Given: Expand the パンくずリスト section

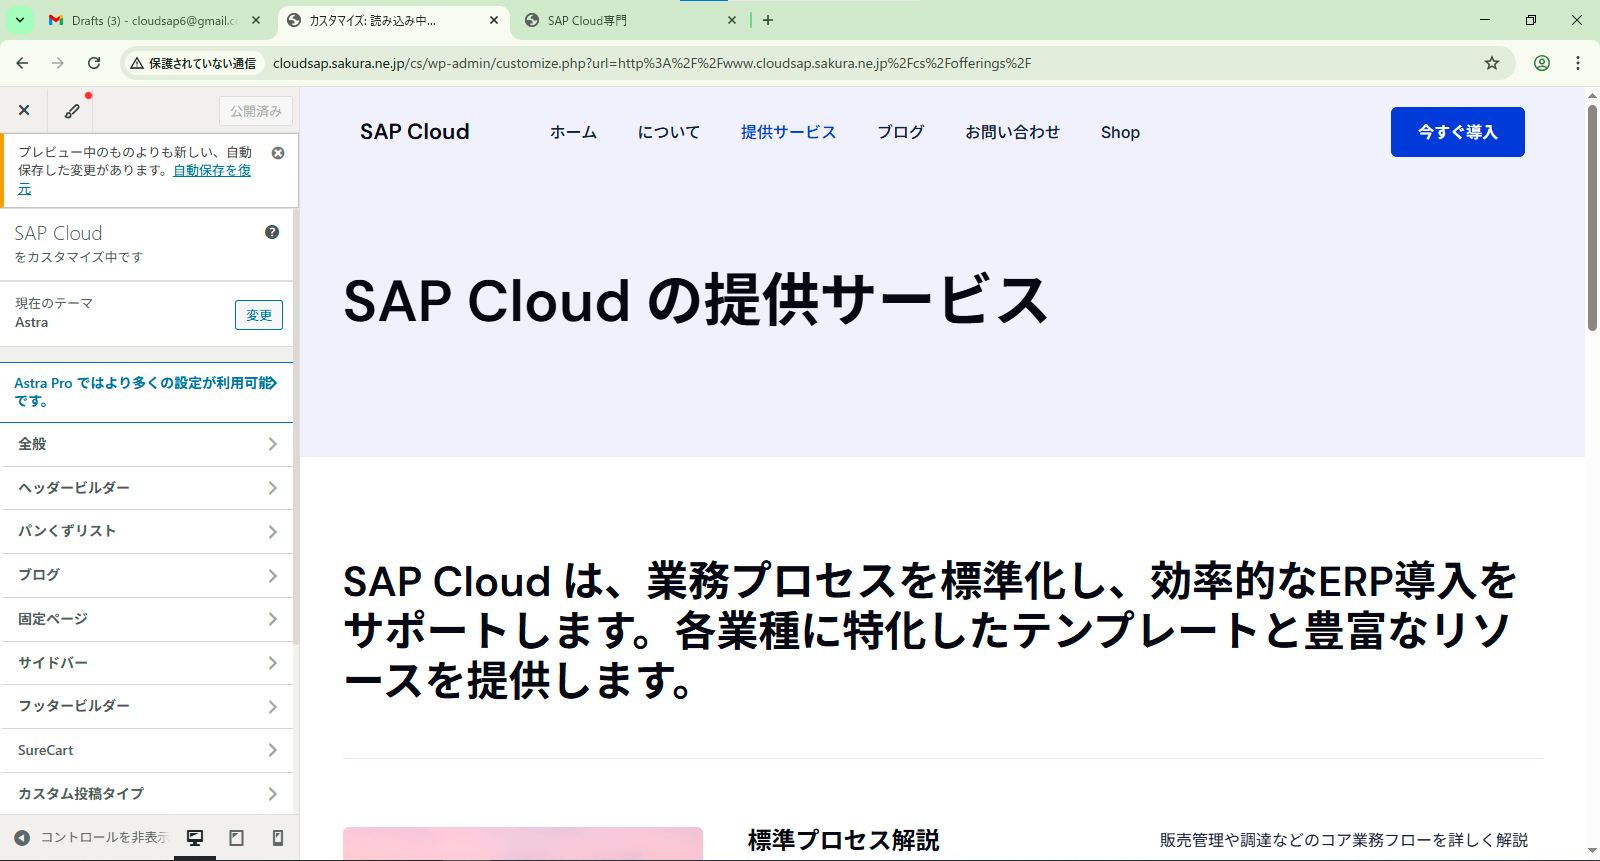Looking at the screenshot, I should (147, 531).
